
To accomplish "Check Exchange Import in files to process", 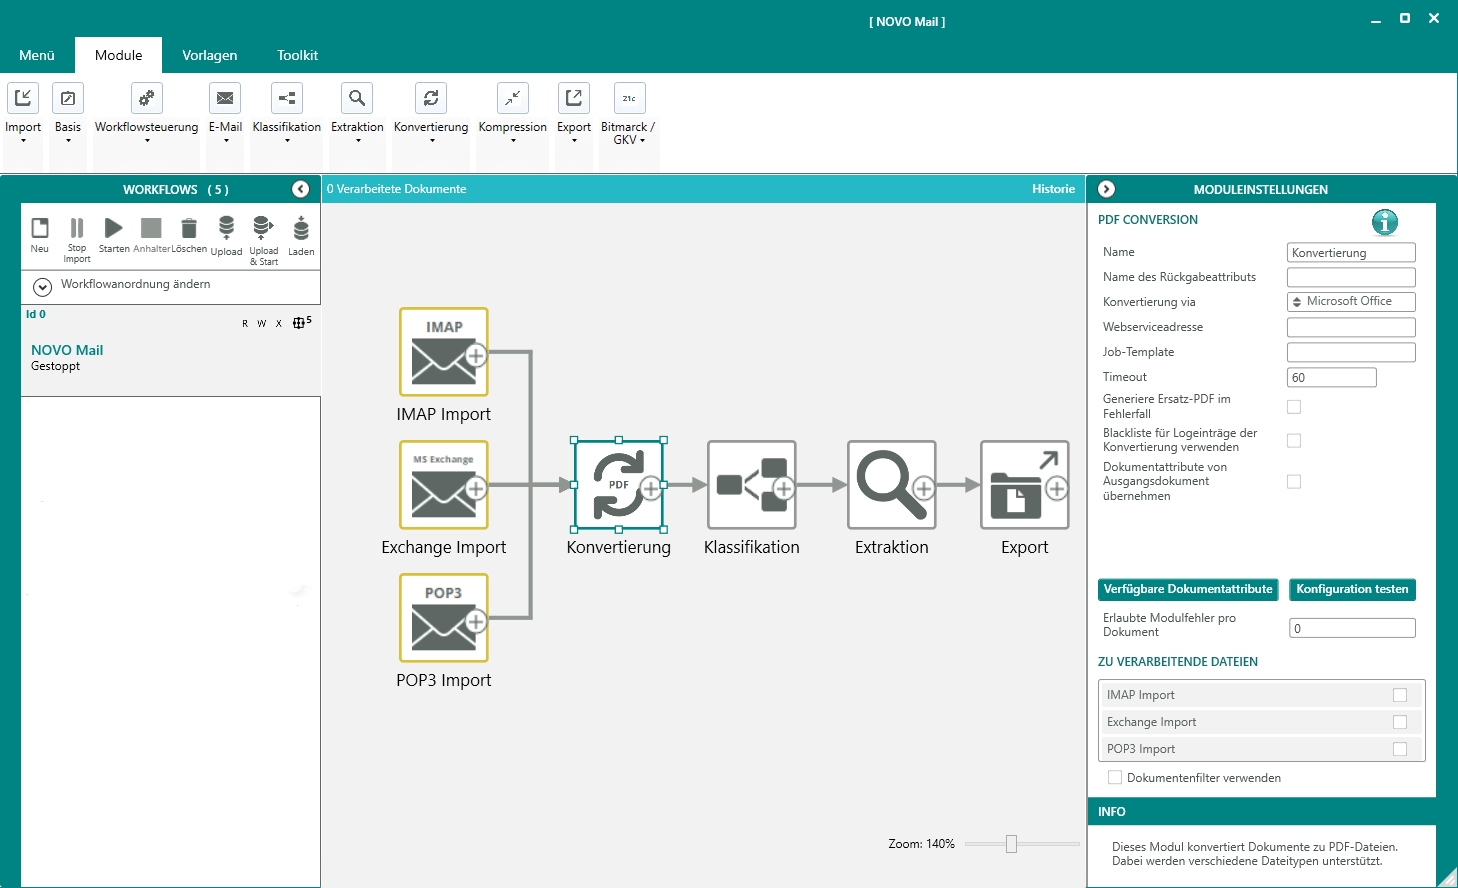I will click(1400, 722).
